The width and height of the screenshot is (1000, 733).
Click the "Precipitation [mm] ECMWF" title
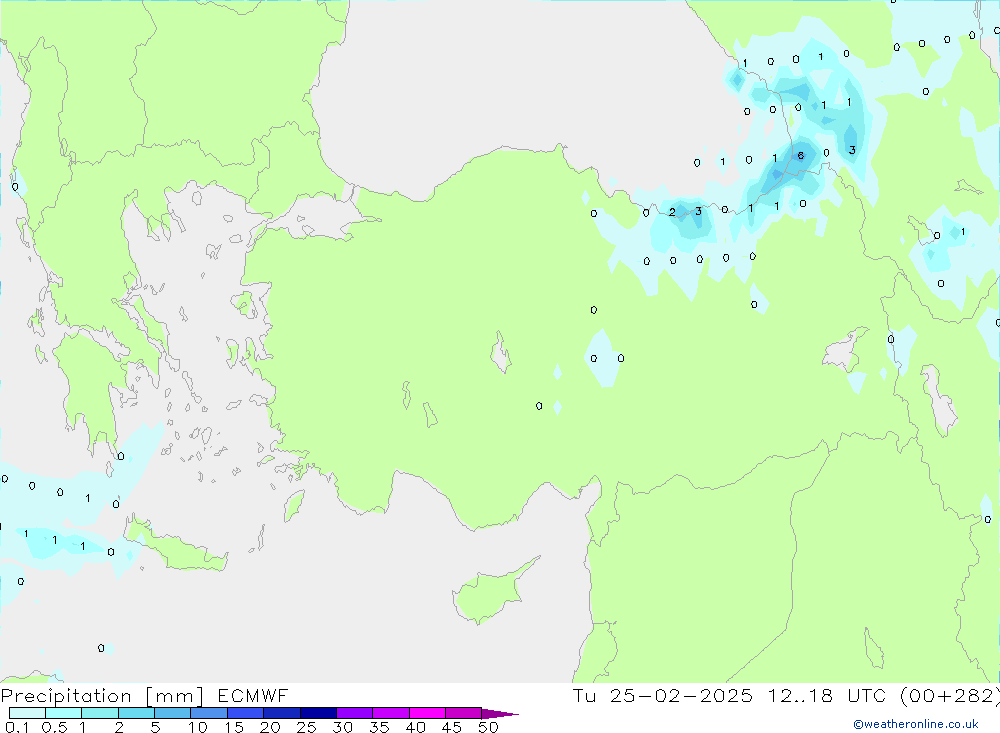145,695
